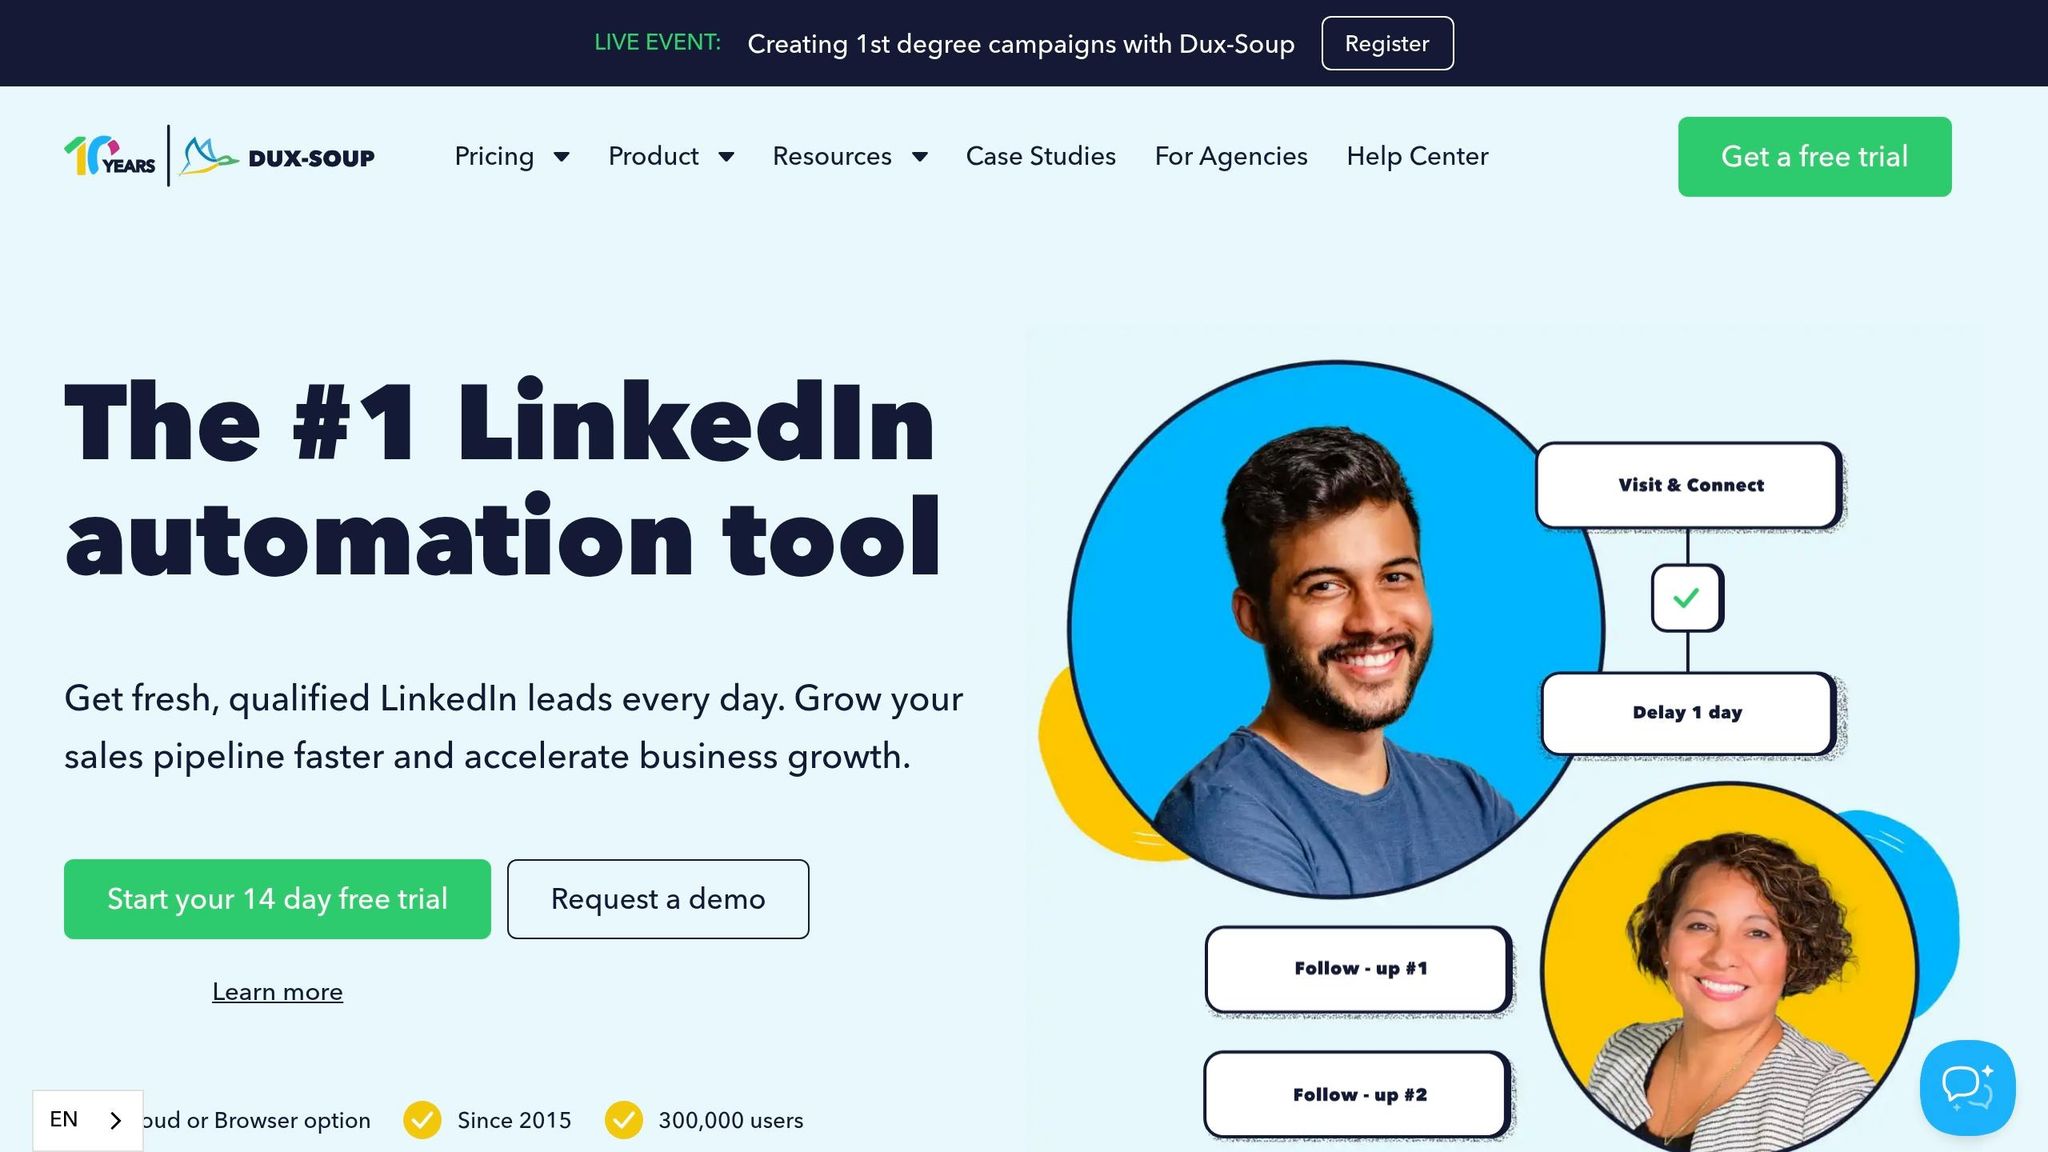The image size is (2048, 1152).
Task: Click the yellow check beside 300,000 users
Action: pos(624,1120)
